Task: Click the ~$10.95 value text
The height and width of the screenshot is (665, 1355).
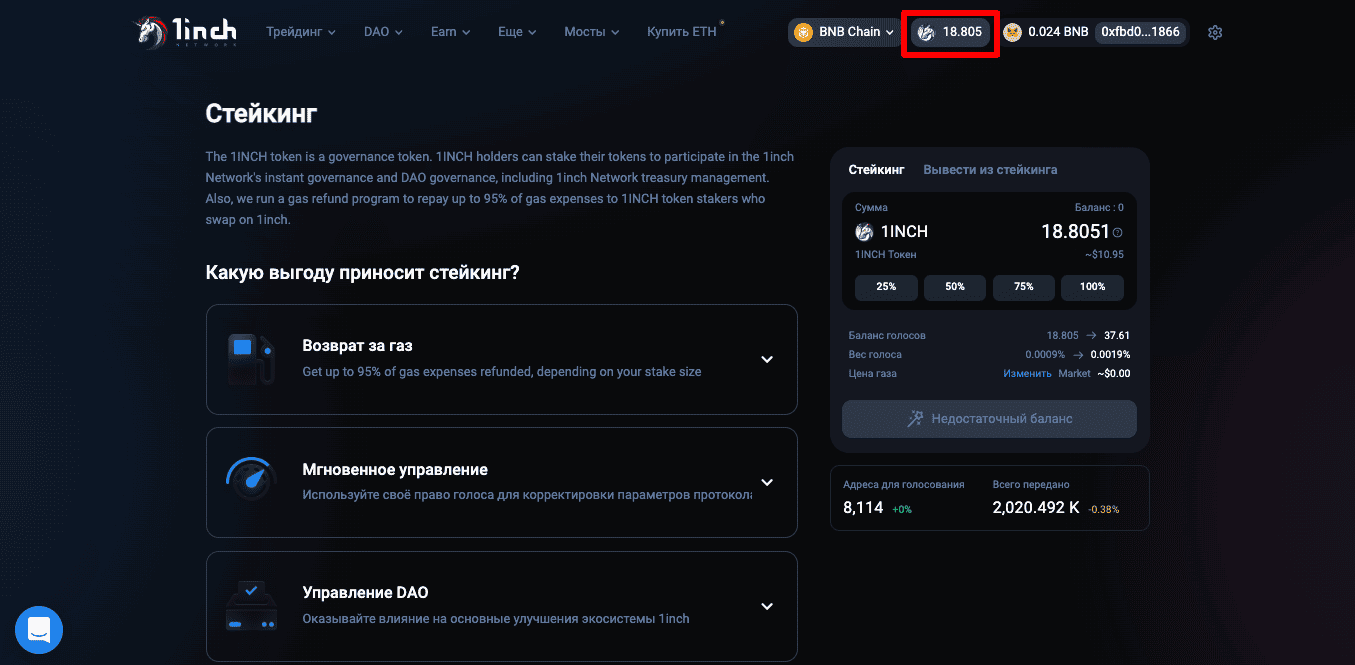Action: [1104, 255]
